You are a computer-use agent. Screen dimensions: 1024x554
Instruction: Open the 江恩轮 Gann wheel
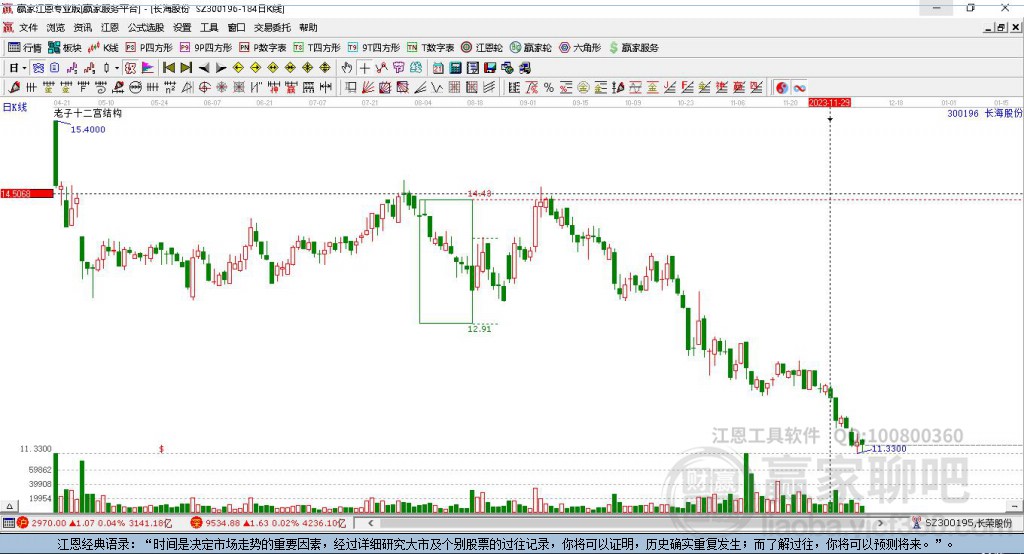(x=482, y=48)
